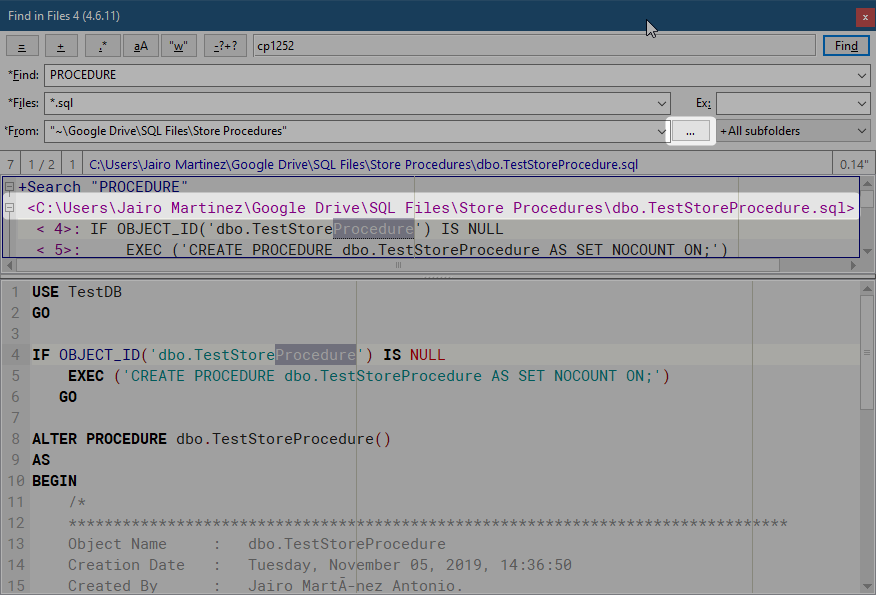This screenshot has width=876, height=595.
Task: Click the results horizontal scrollbar thumb
Action: click(398, 265)
